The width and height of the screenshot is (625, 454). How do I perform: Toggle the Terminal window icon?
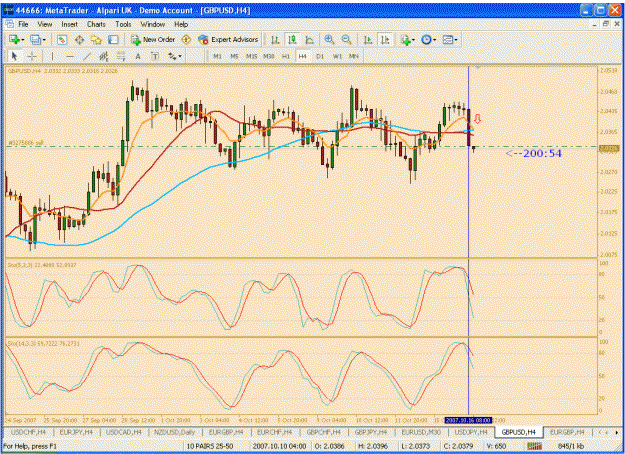pos(114,39)
